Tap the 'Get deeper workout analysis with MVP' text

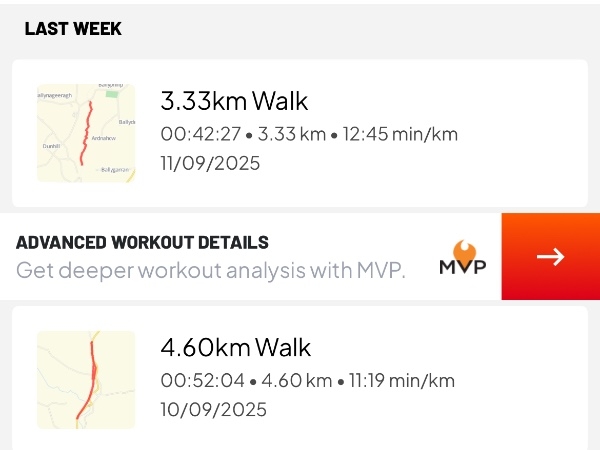click(x=211, y=270)
